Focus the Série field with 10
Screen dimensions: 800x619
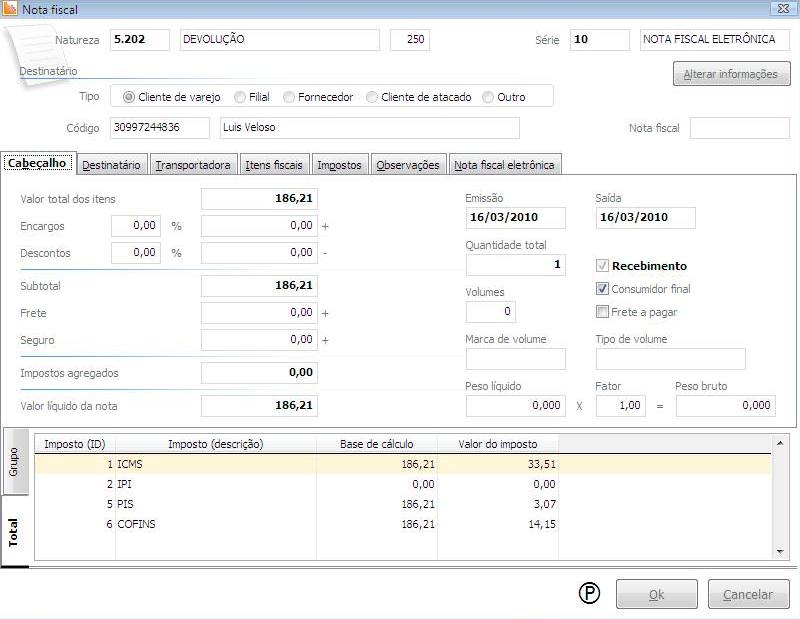pos(599,40)
